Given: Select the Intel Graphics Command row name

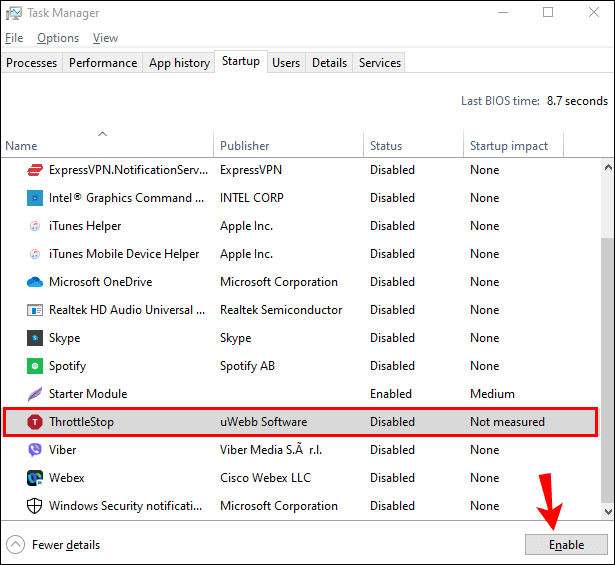Looking at the screenshot, I should 126,198.
